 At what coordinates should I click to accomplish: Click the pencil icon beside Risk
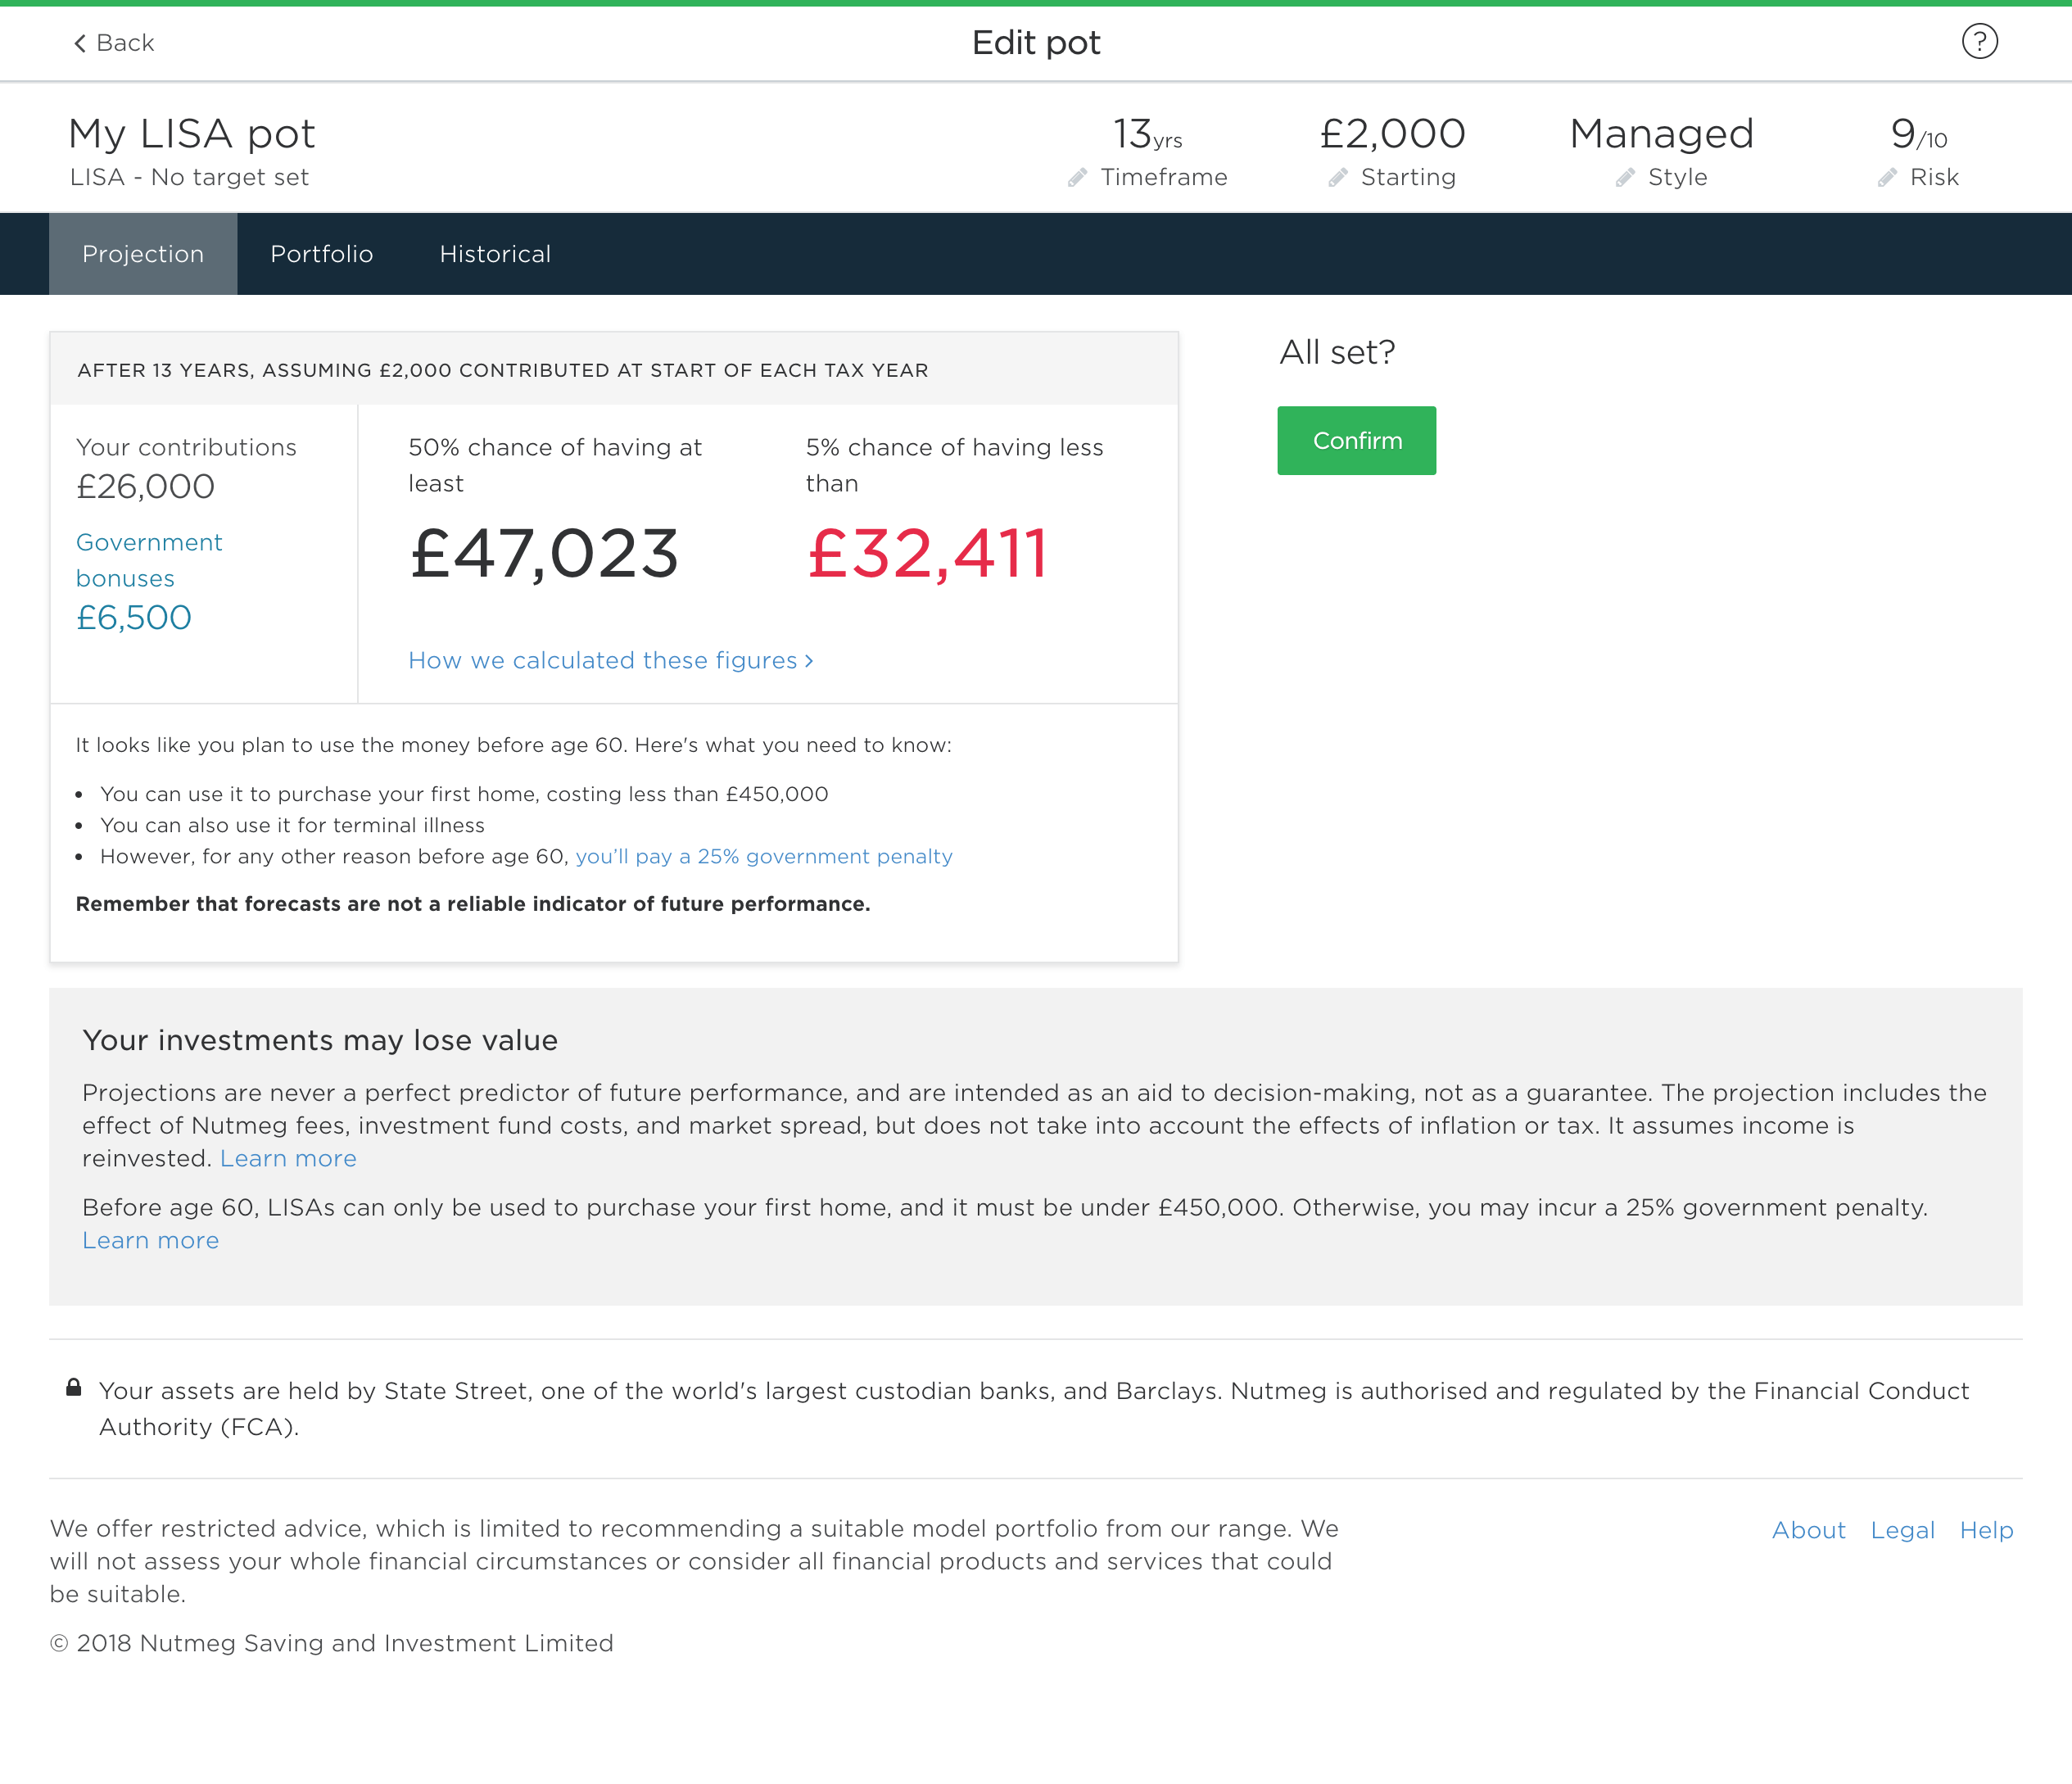coord(1887,178)
